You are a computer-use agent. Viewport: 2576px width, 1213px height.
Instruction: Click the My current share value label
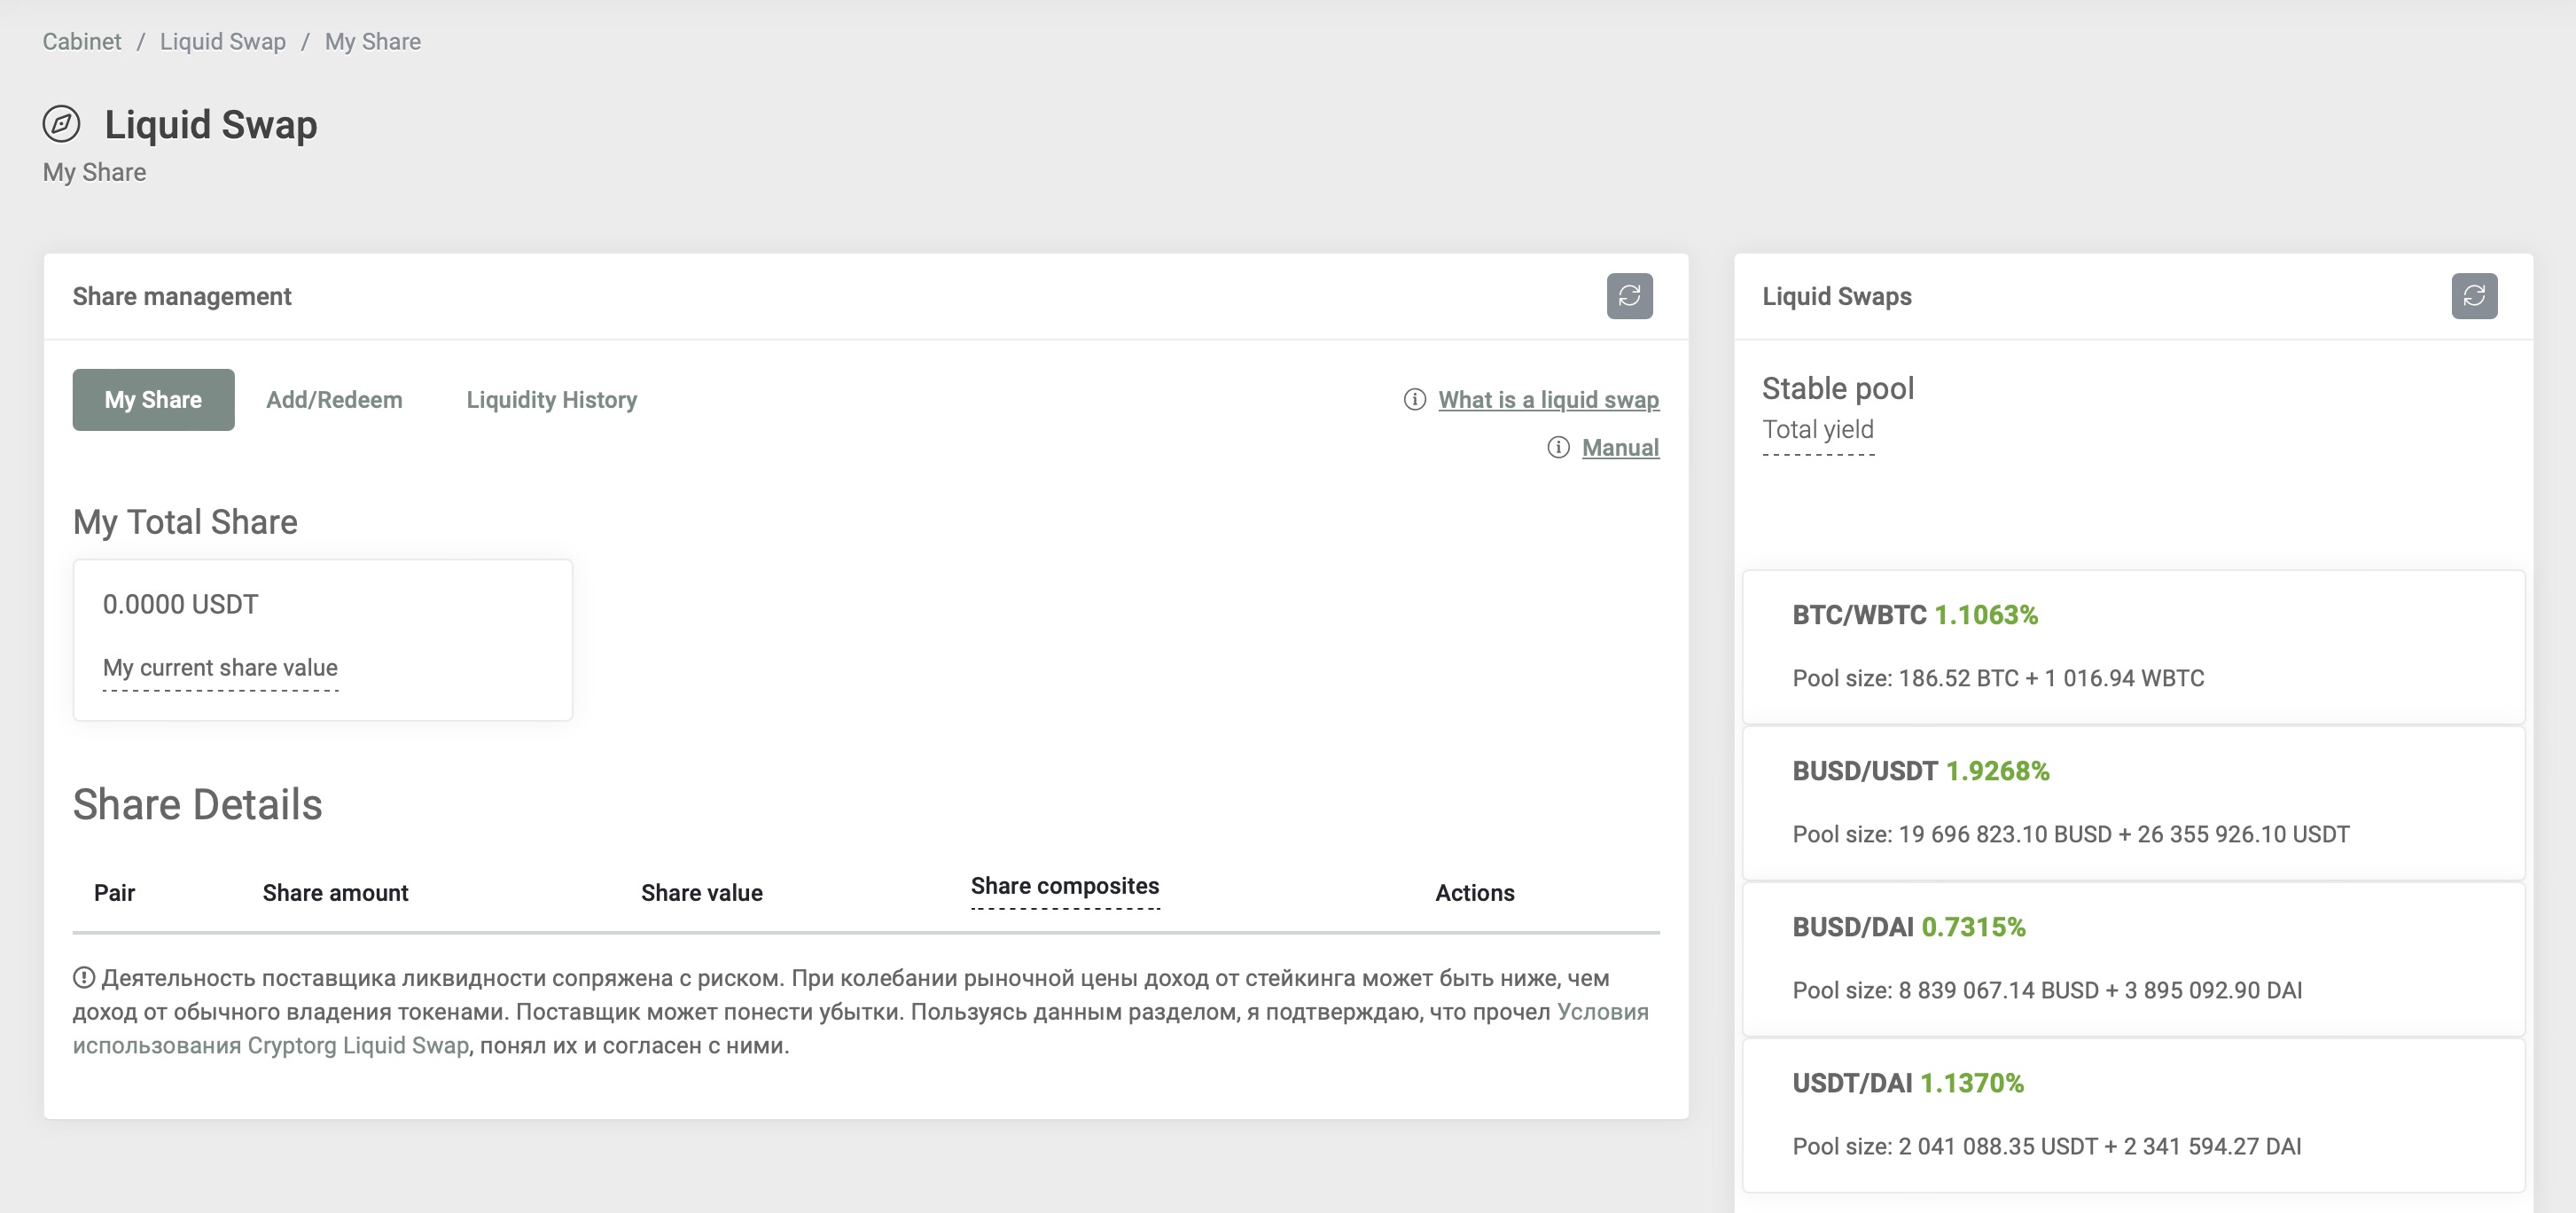point(220,667)
